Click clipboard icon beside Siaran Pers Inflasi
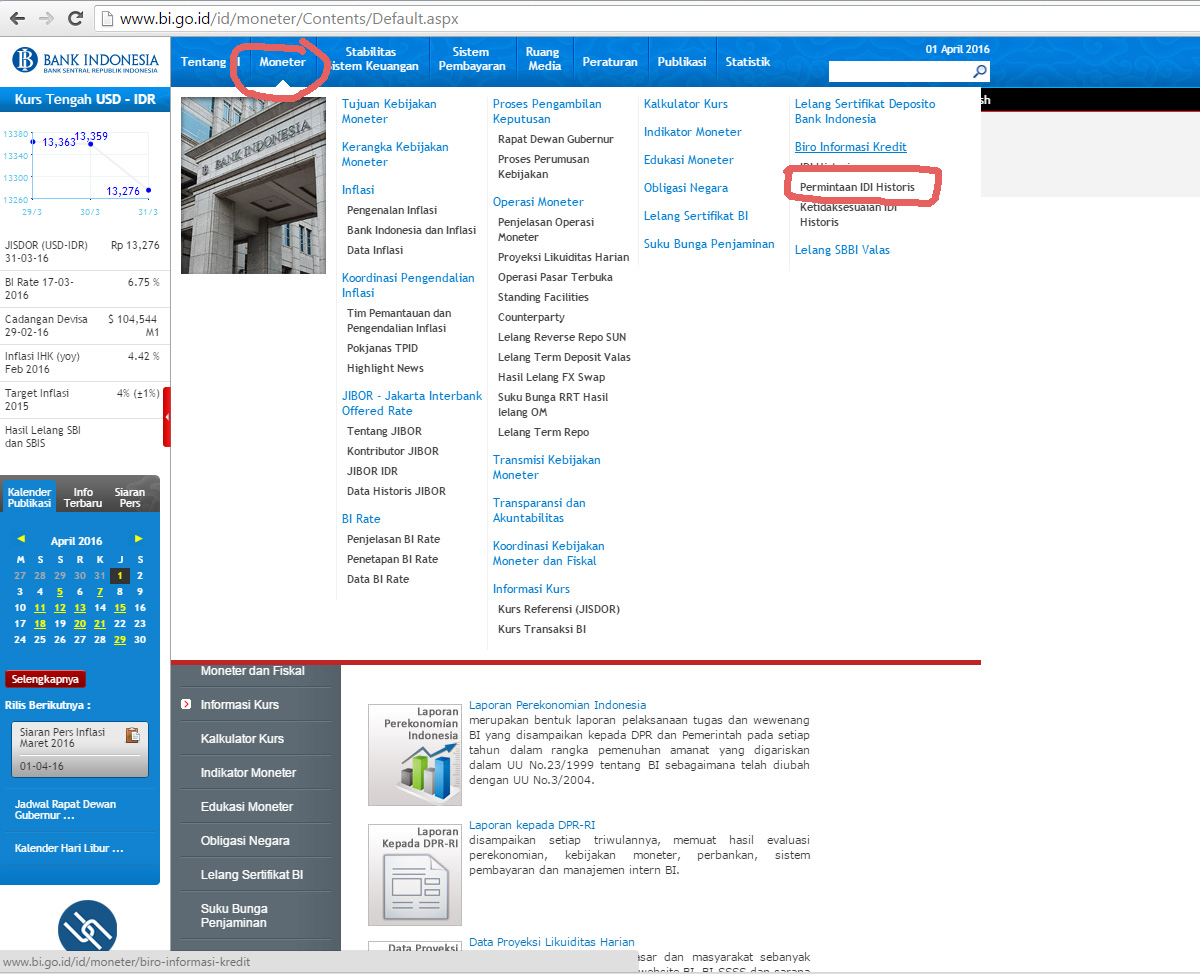The height and width of the screenshot is (974, 1200). click(132, 735)
